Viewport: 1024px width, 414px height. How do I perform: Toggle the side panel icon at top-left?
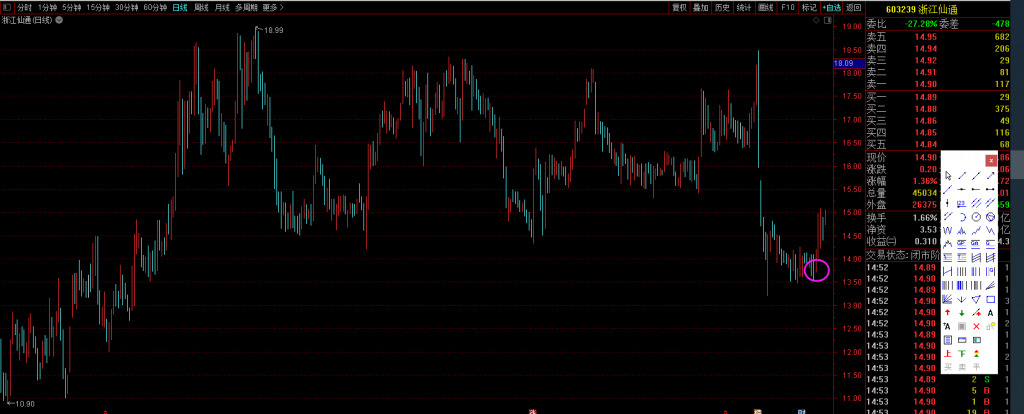8,7
